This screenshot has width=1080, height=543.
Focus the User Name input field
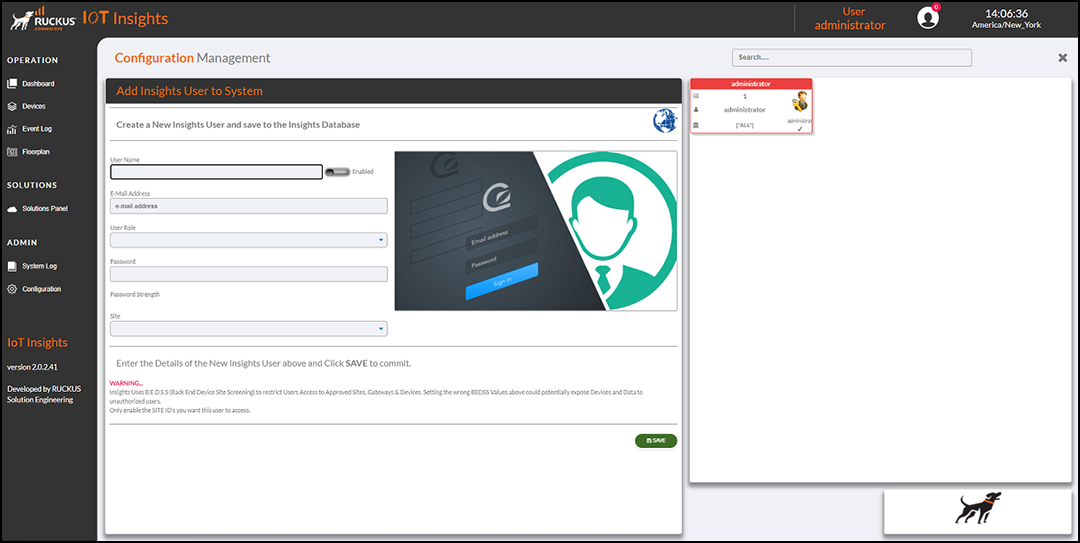[x=216, y=172]
